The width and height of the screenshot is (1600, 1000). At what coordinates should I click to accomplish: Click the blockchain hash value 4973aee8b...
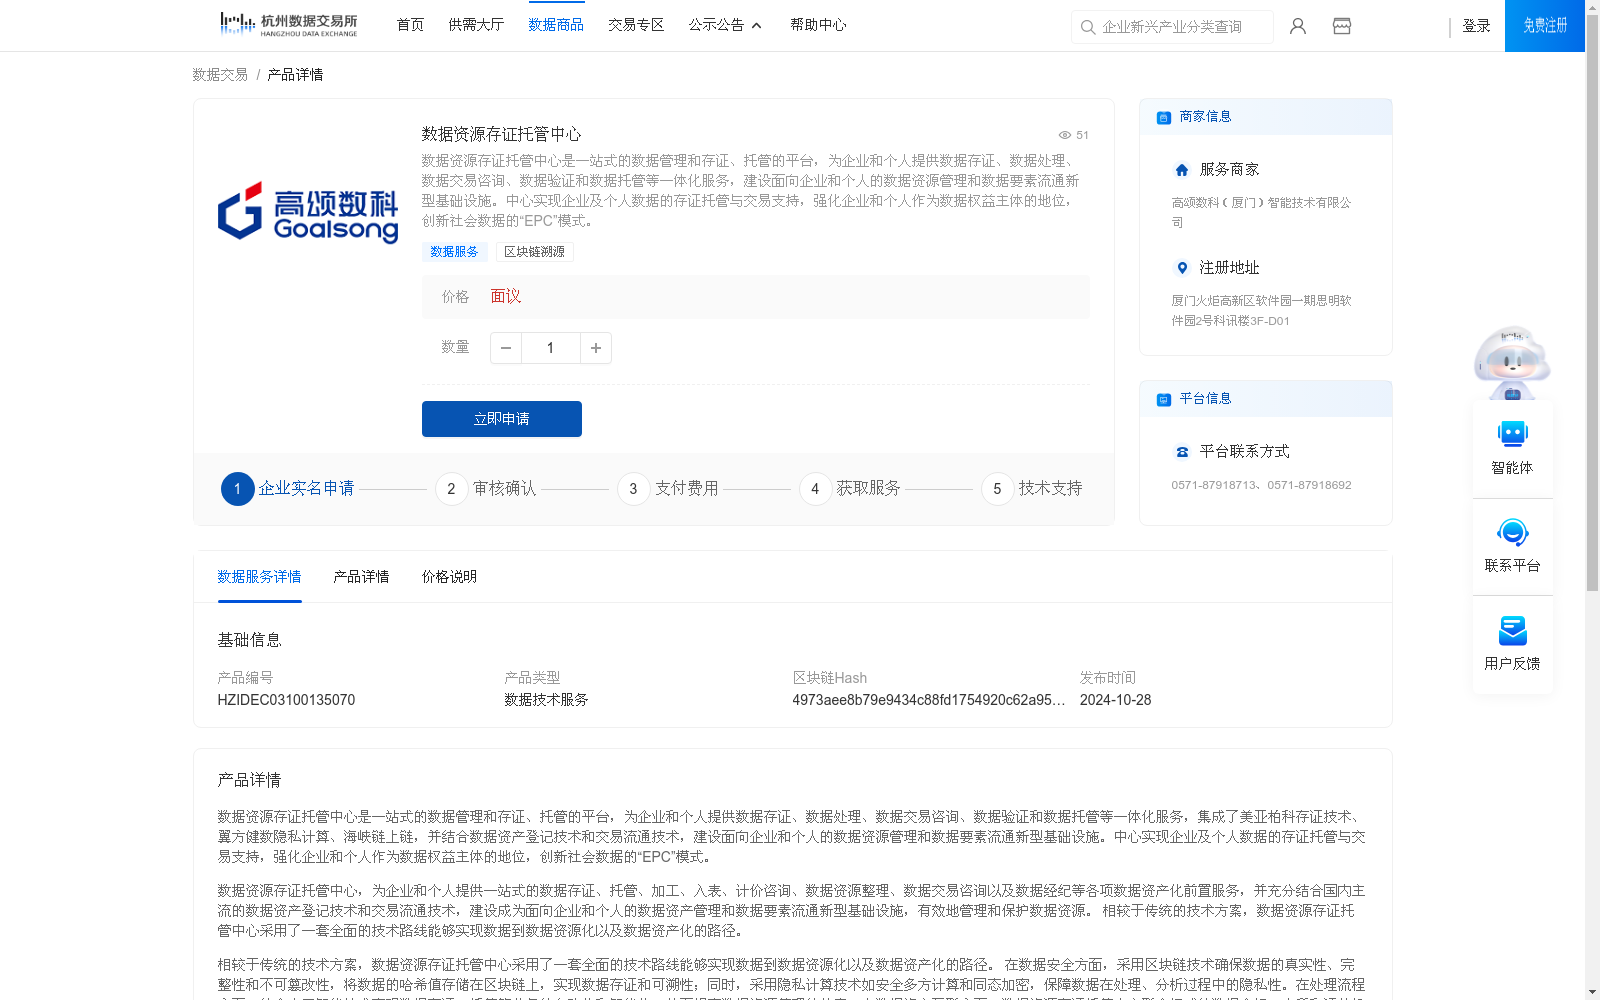(x=929, y=700)
